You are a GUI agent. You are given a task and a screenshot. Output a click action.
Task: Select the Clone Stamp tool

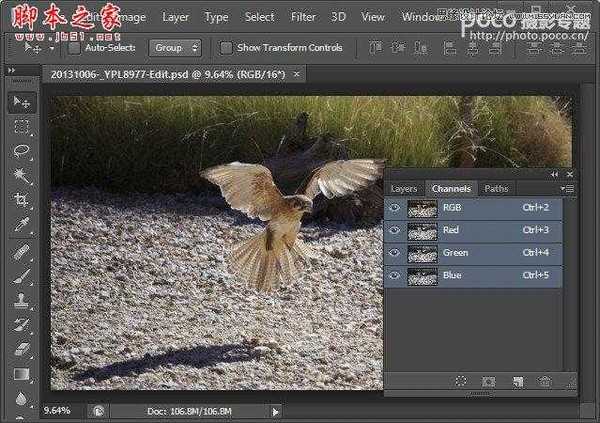(21, 299)
